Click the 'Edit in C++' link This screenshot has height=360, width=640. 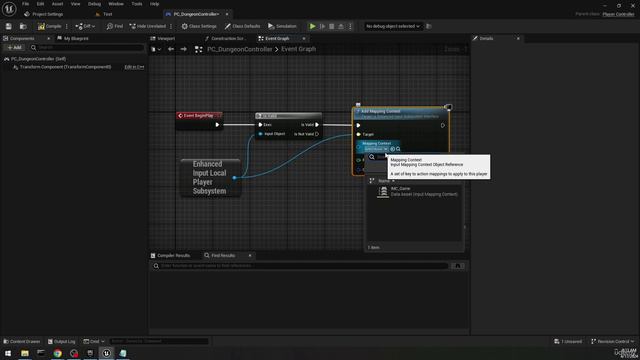pyautogui.click(x=134, y=67)
